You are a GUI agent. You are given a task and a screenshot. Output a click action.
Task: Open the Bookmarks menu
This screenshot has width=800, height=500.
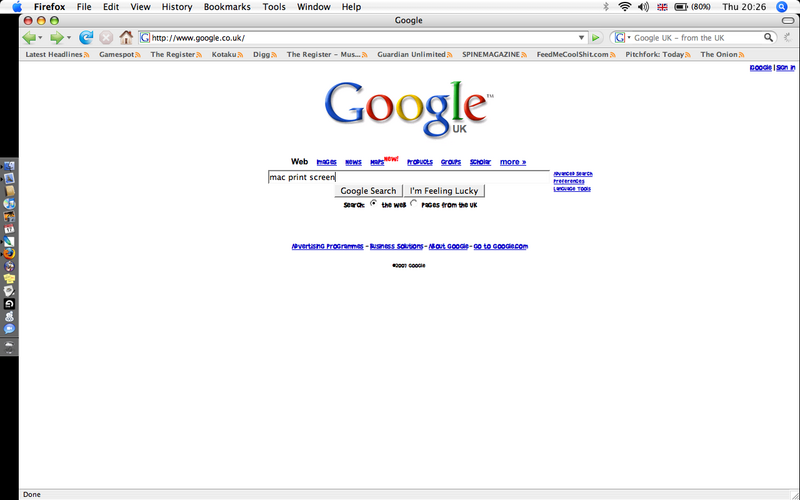(x=227, y=7)
